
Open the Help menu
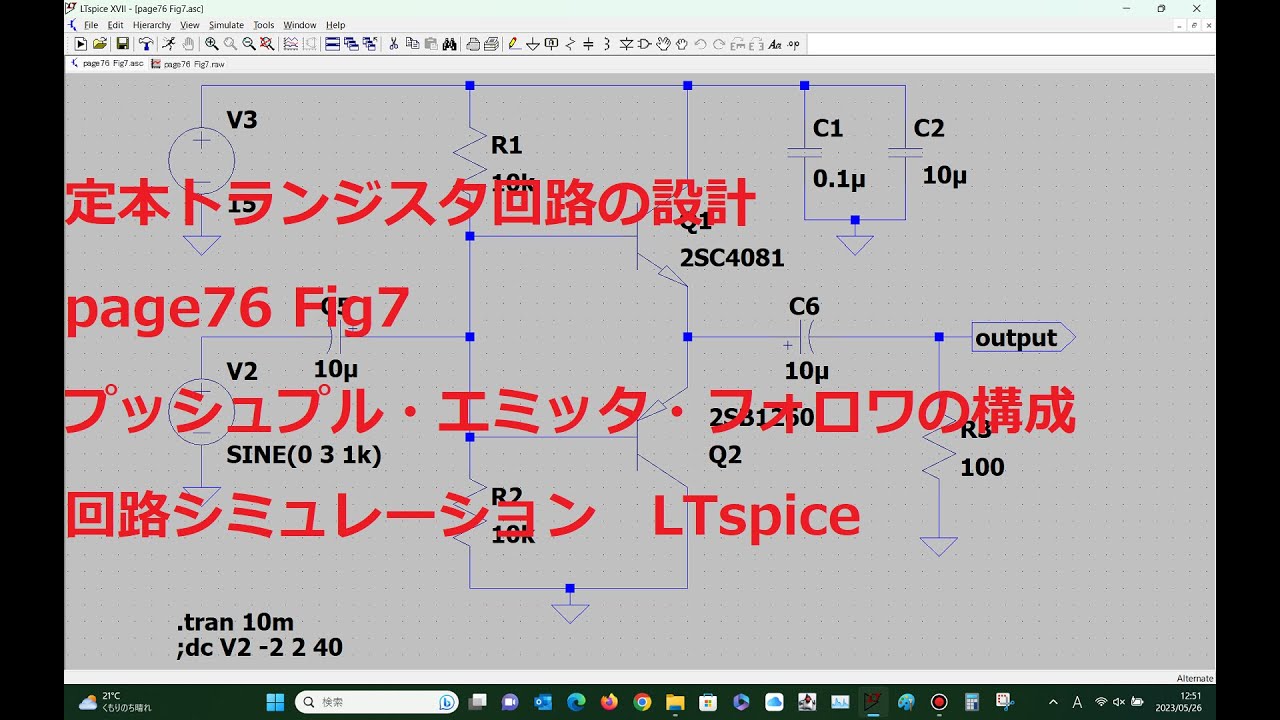336,25
